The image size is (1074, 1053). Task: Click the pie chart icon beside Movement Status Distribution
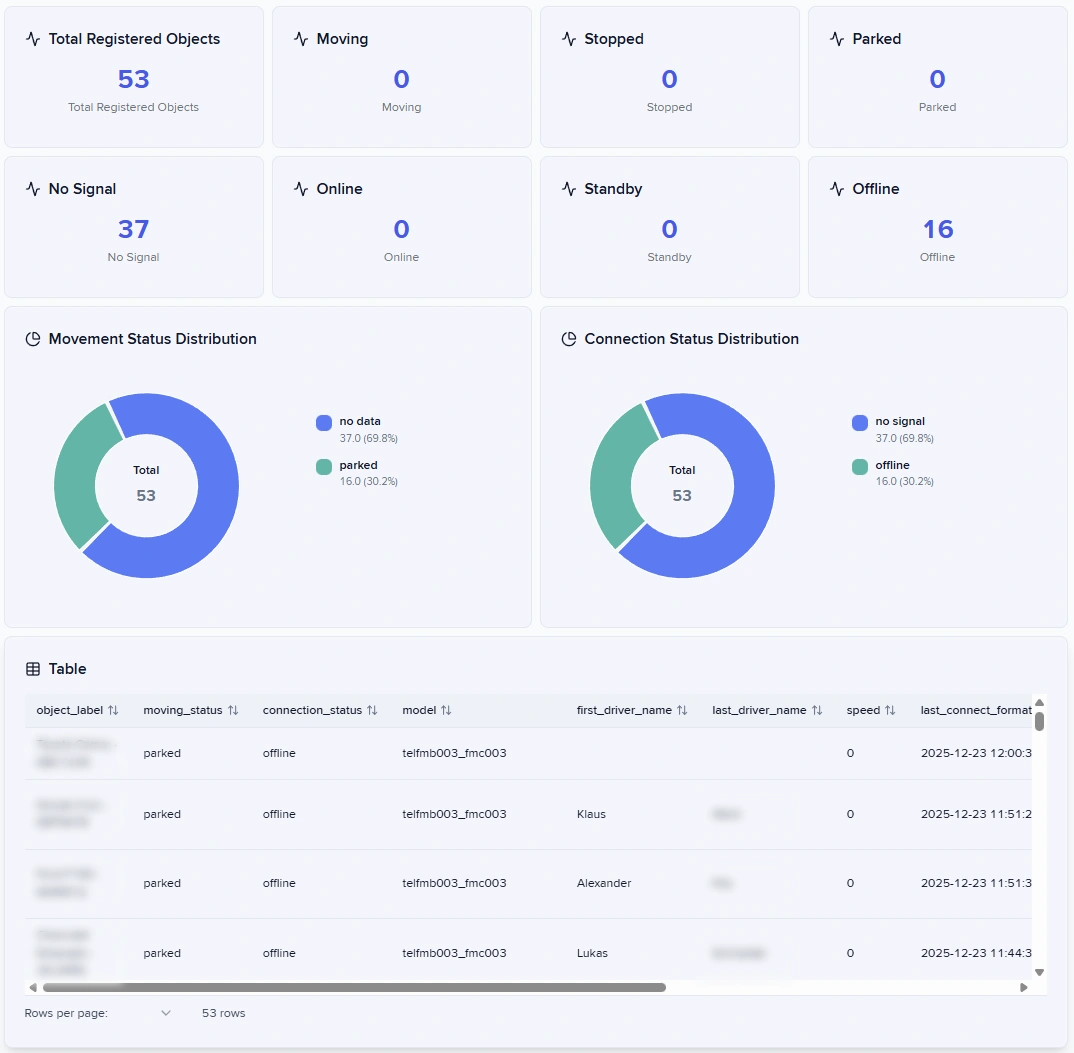tap(33, 339)
